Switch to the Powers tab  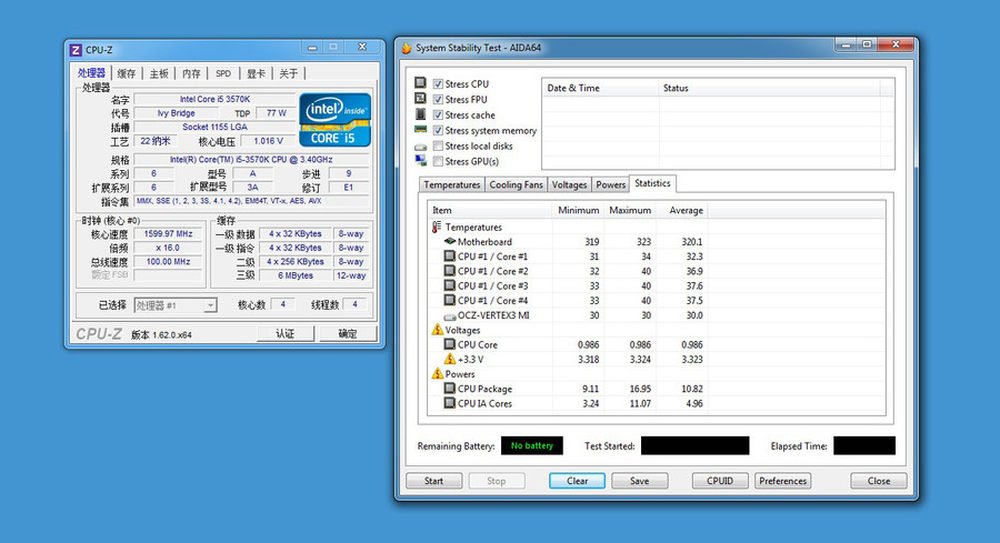(x=610, y=184)
